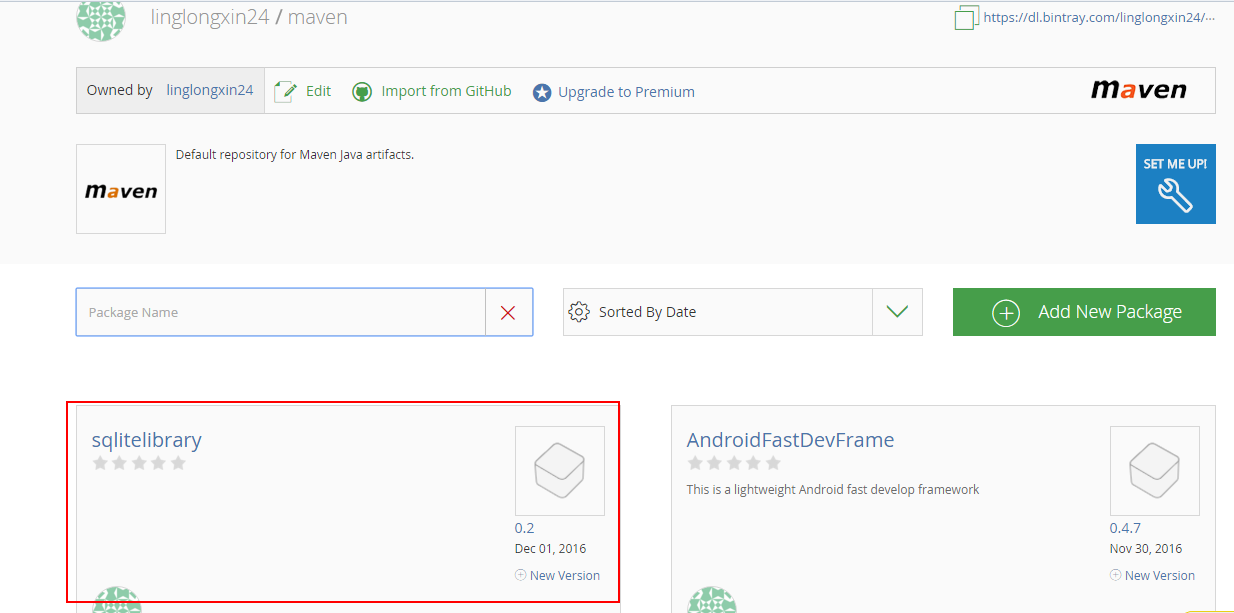Click the Upgrade to Premium star icon
The image size is (1234, 613).
coord(542,92)
